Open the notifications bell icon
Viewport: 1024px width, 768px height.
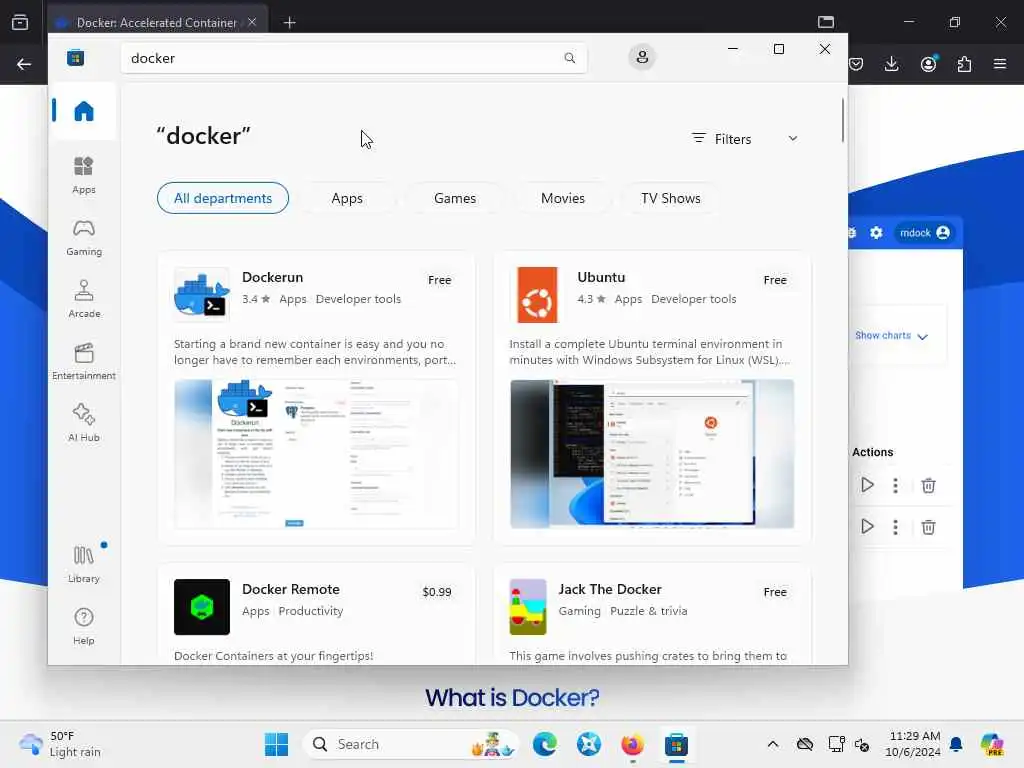(956, 744)
